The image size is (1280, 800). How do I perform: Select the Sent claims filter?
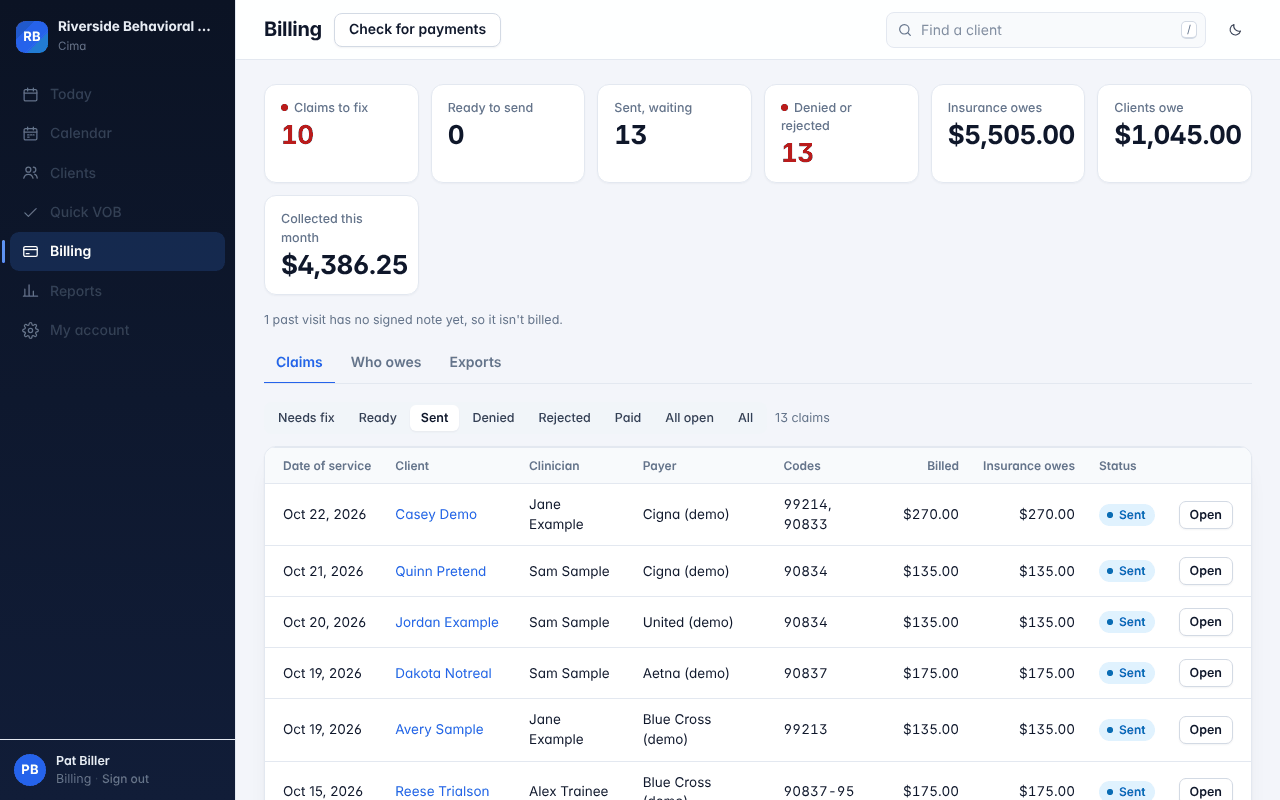click(434, 418)
